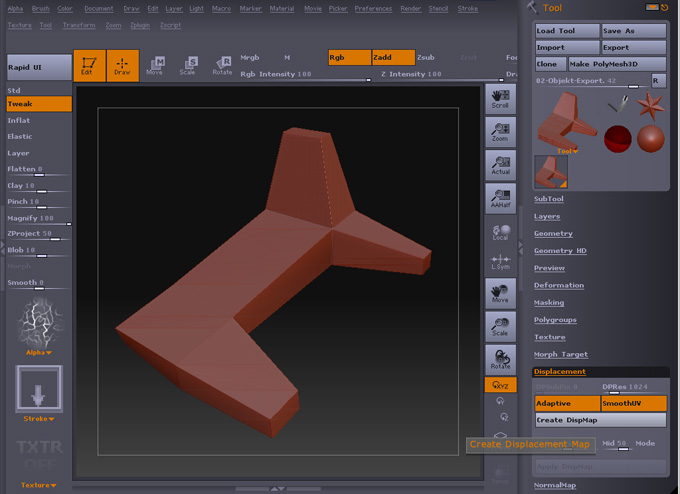The width and height of the screenshot is (680, 494).
Task: Click the Create DispMap button
Action: [600, 420]
